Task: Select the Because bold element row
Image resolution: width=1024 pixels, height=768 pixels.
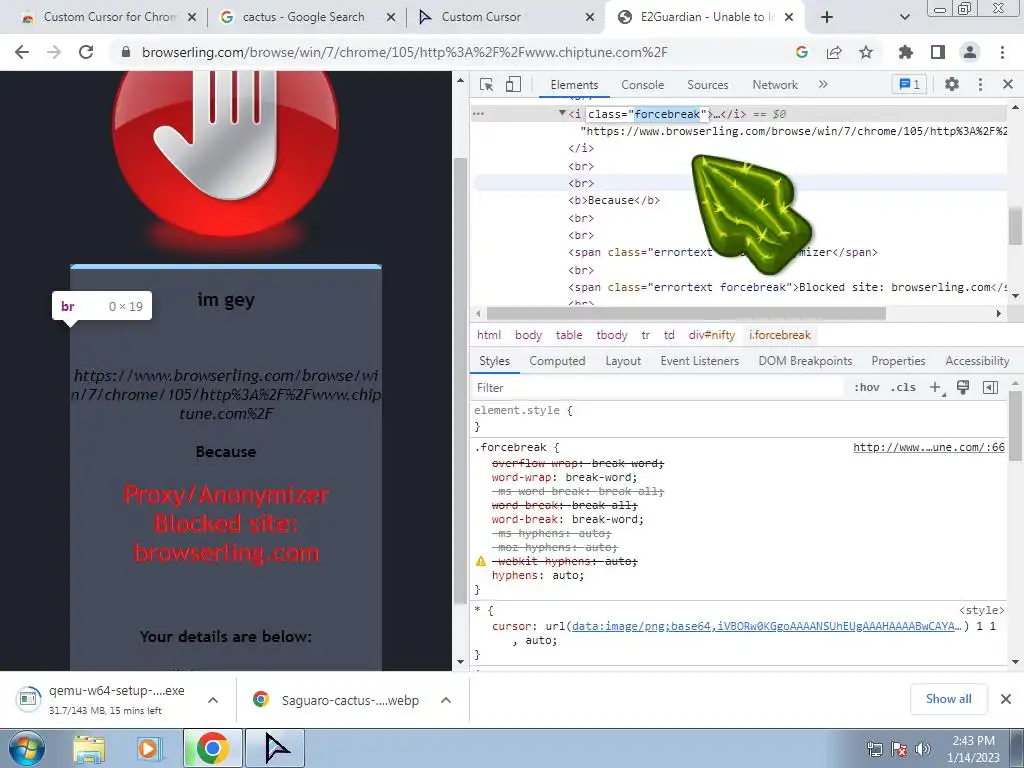Action: point(614,200)
